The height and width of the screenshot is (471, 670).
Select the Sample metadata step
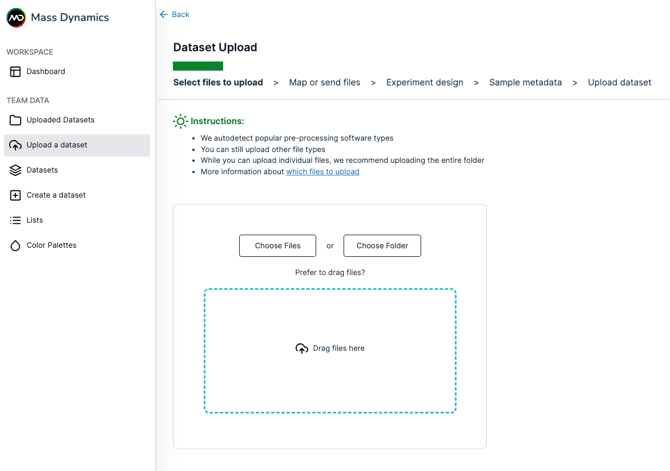pos(525,83)
